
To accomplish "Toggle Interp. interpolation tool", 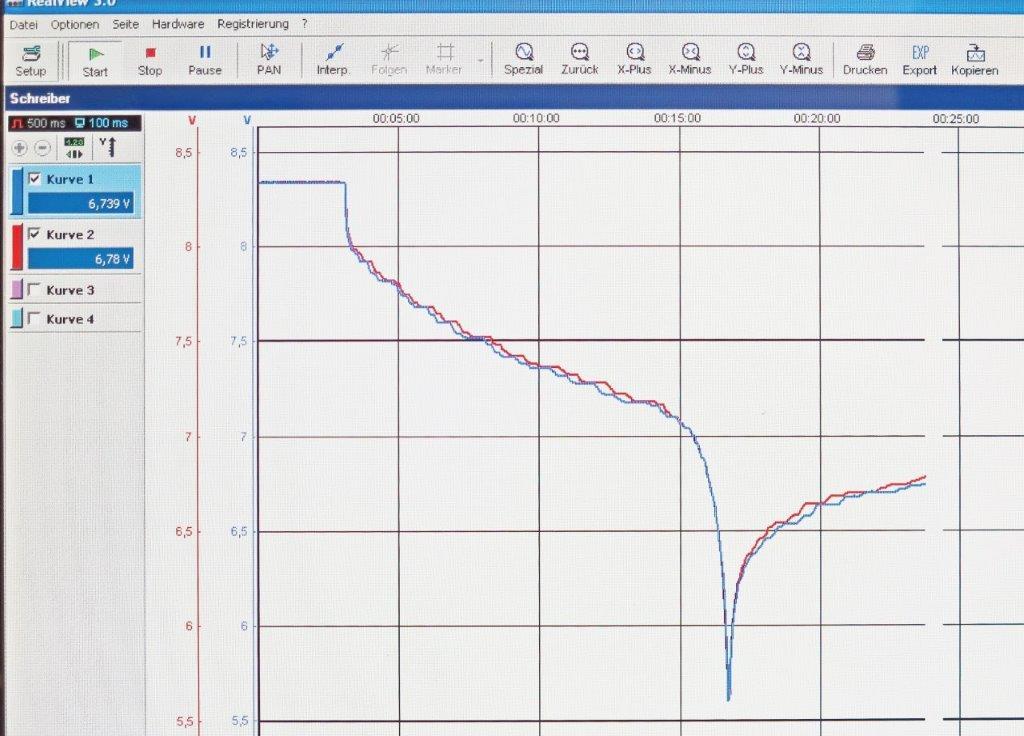I will click(x=333, y=59).
